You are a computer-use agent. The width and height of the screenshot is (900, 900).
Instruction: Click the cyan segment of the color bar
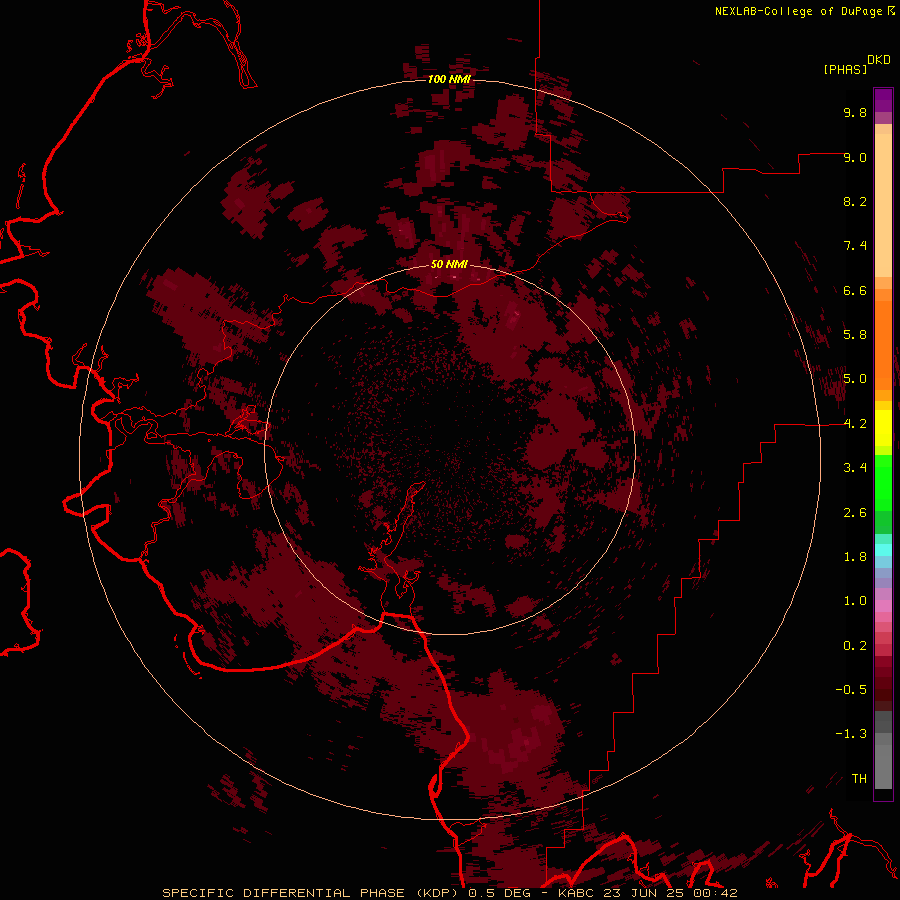(x=883, y=550)
